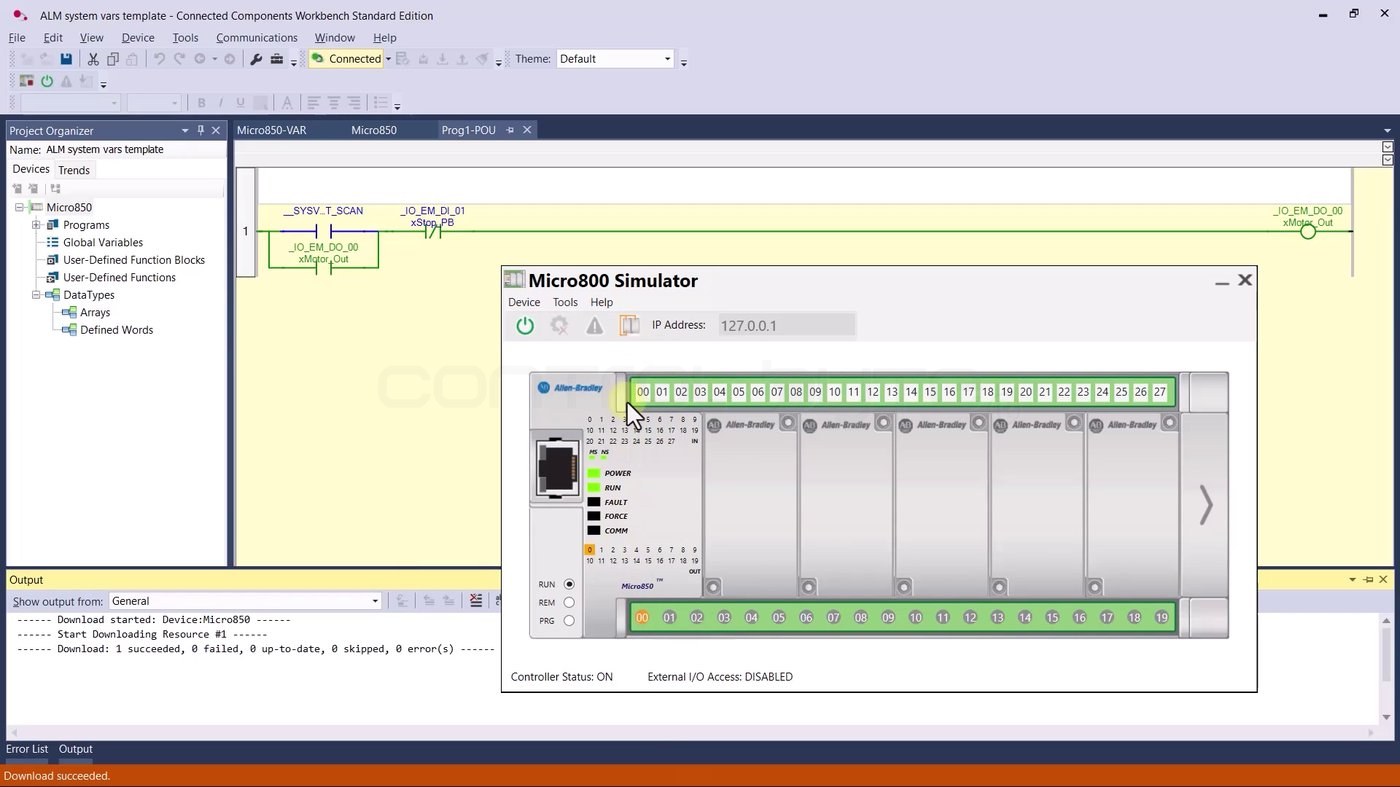The width and height of the screenshot is (1400, 787).
Task: Close the Prog1-POU tab
Action: tap(527, 130)
